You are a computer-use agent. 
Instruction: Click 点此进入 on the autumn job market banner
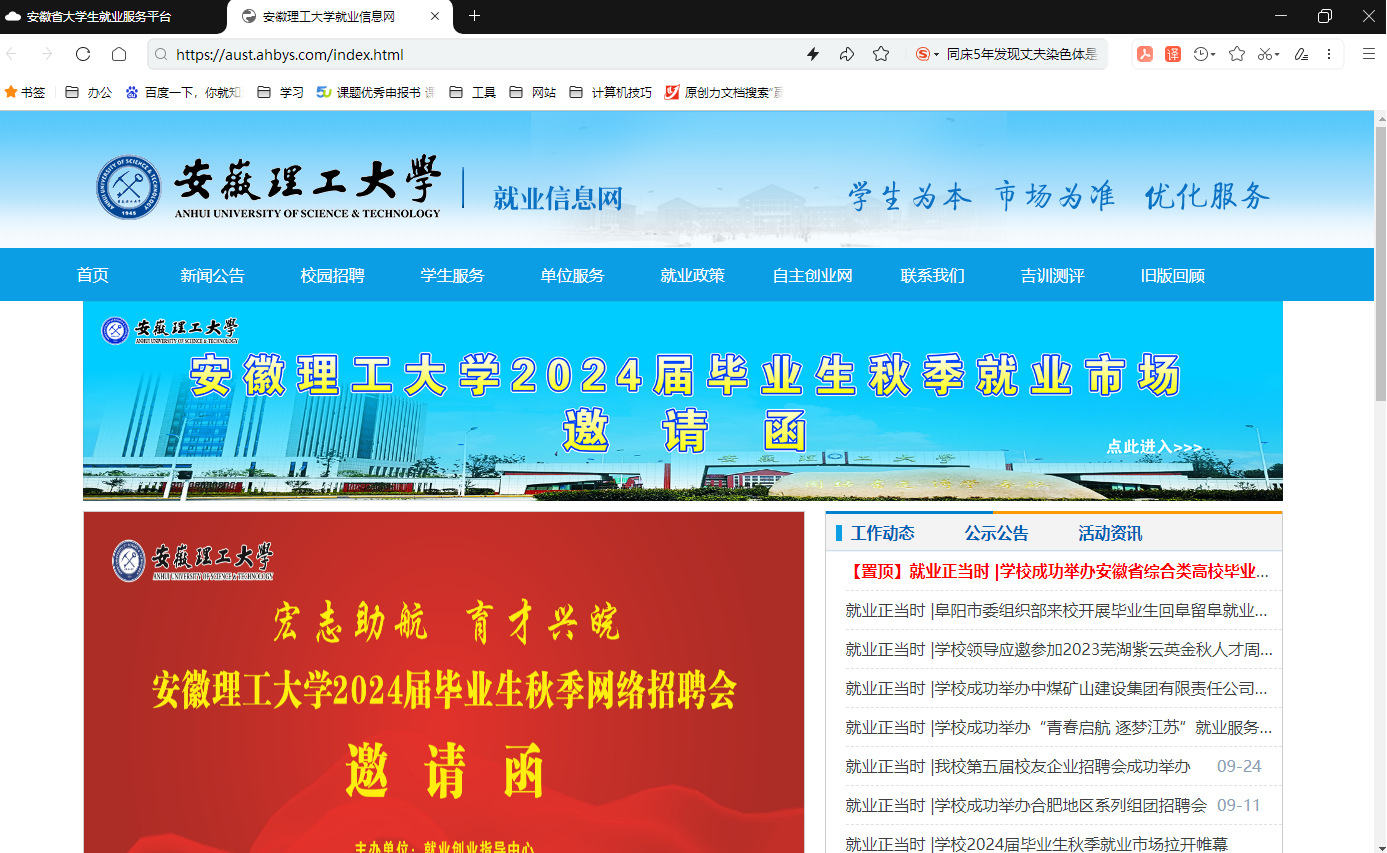coord(1154,447)
